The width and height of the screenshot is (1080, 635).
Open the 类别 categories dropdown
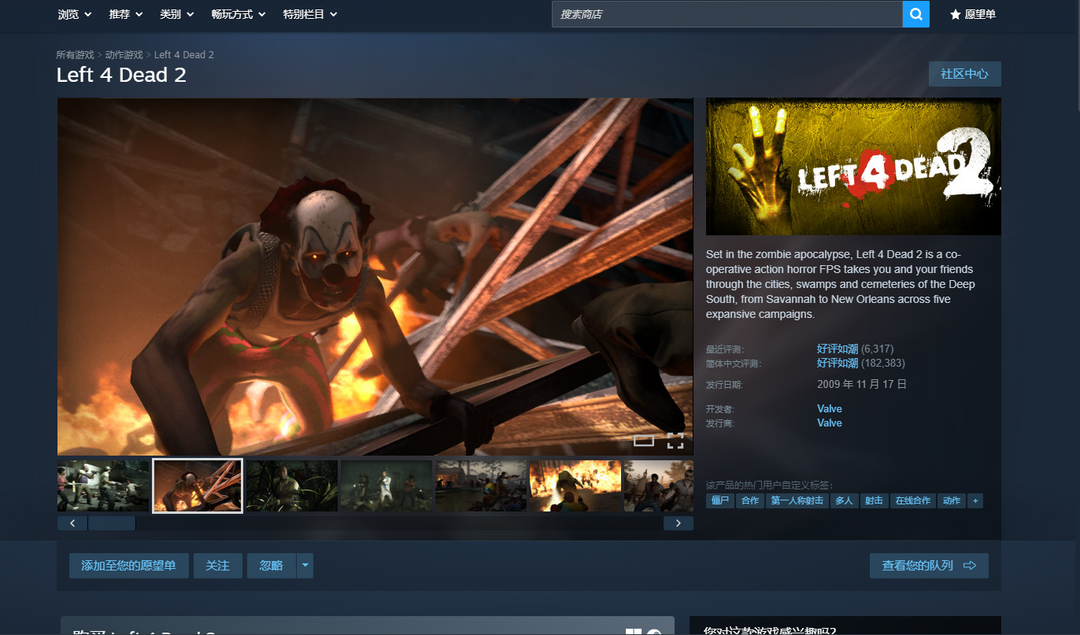pyautogui.click(x=178, y=14)
